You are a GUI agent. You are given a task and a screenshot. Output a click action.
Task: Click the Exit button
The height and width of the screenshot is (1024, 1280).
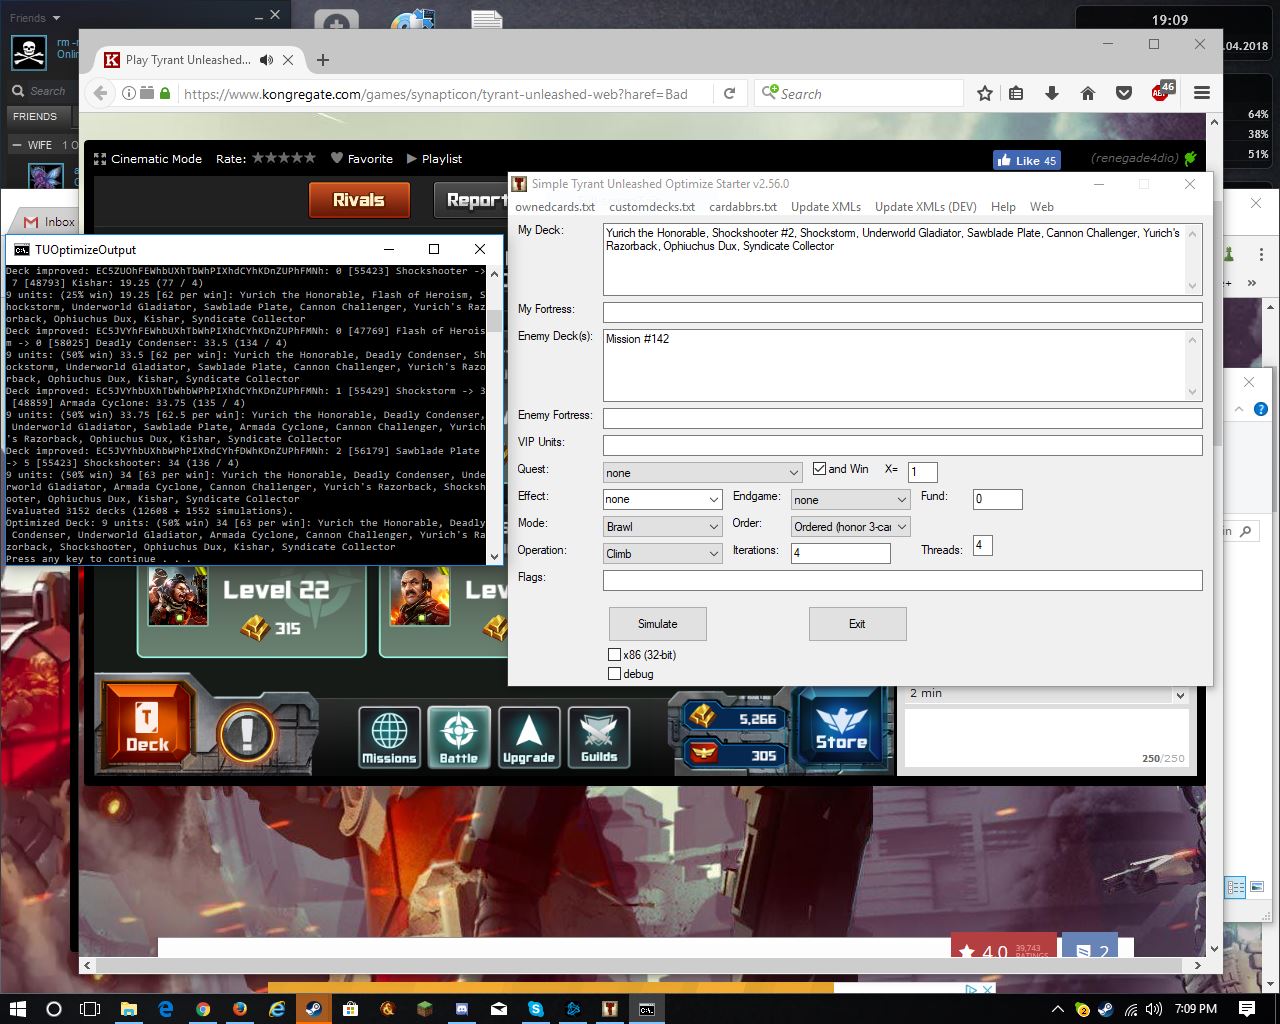point(857,624)
